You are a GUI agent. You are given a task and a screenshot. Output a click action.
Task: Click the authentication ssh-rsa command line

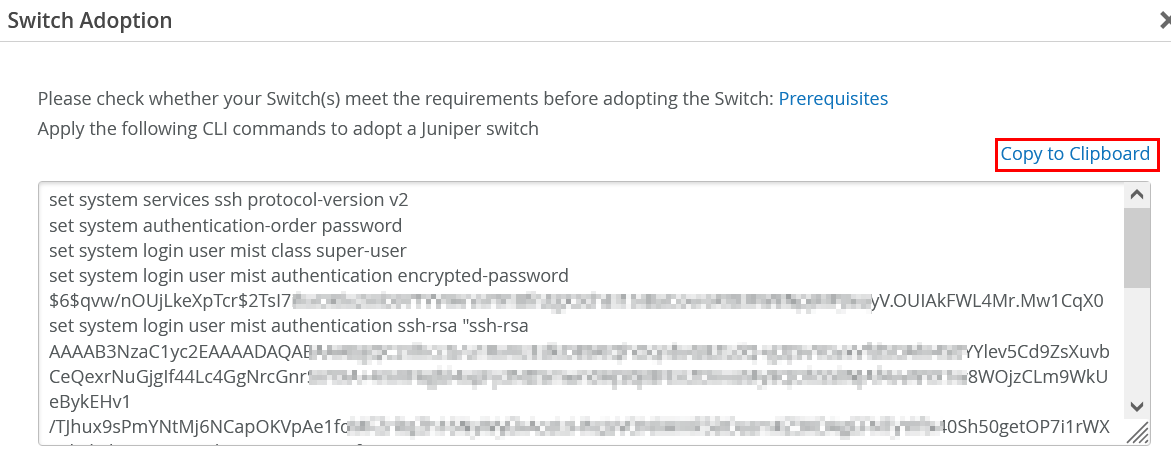(288, 326)
